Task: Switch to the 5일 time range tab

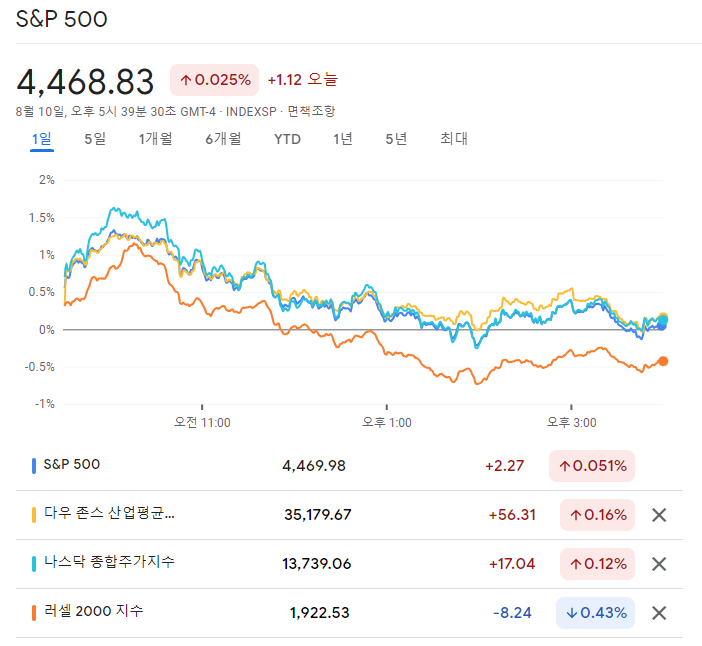Action: point(95,139)
